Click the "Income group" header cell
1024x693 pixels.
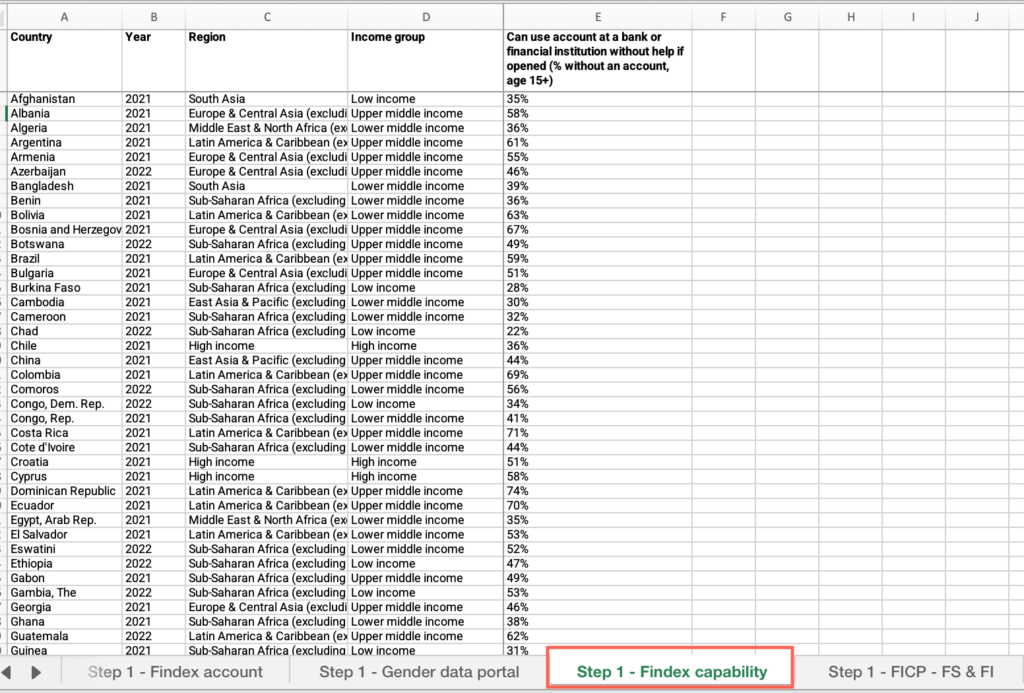click(426, 60)
